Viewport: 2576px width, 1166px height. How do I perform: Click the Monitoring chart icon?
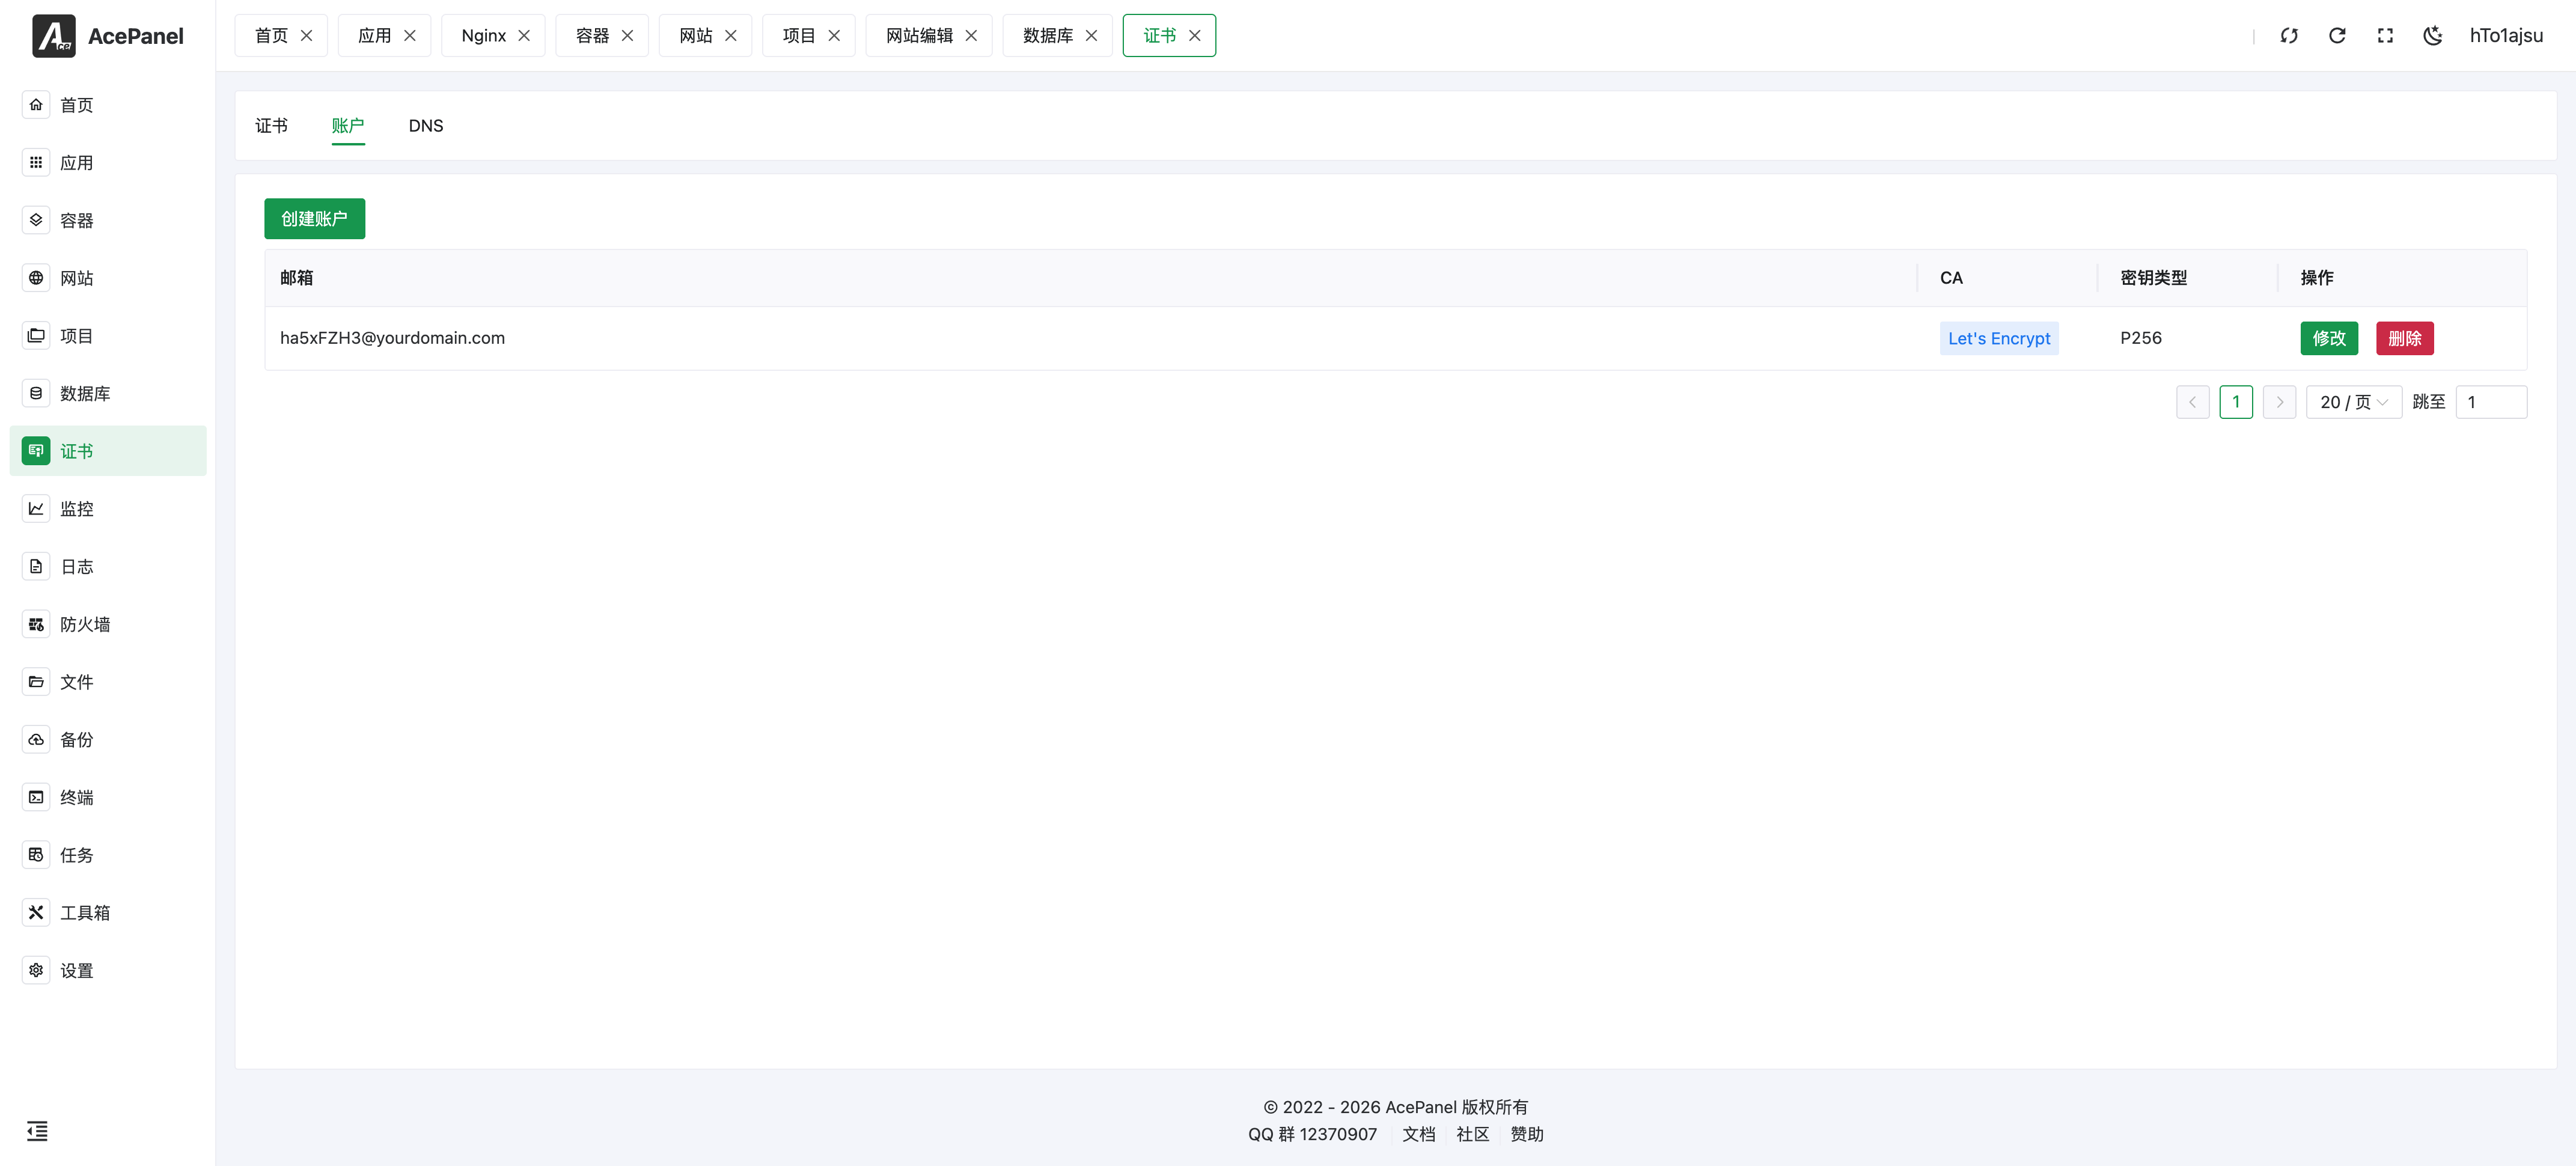coord(36,508)
